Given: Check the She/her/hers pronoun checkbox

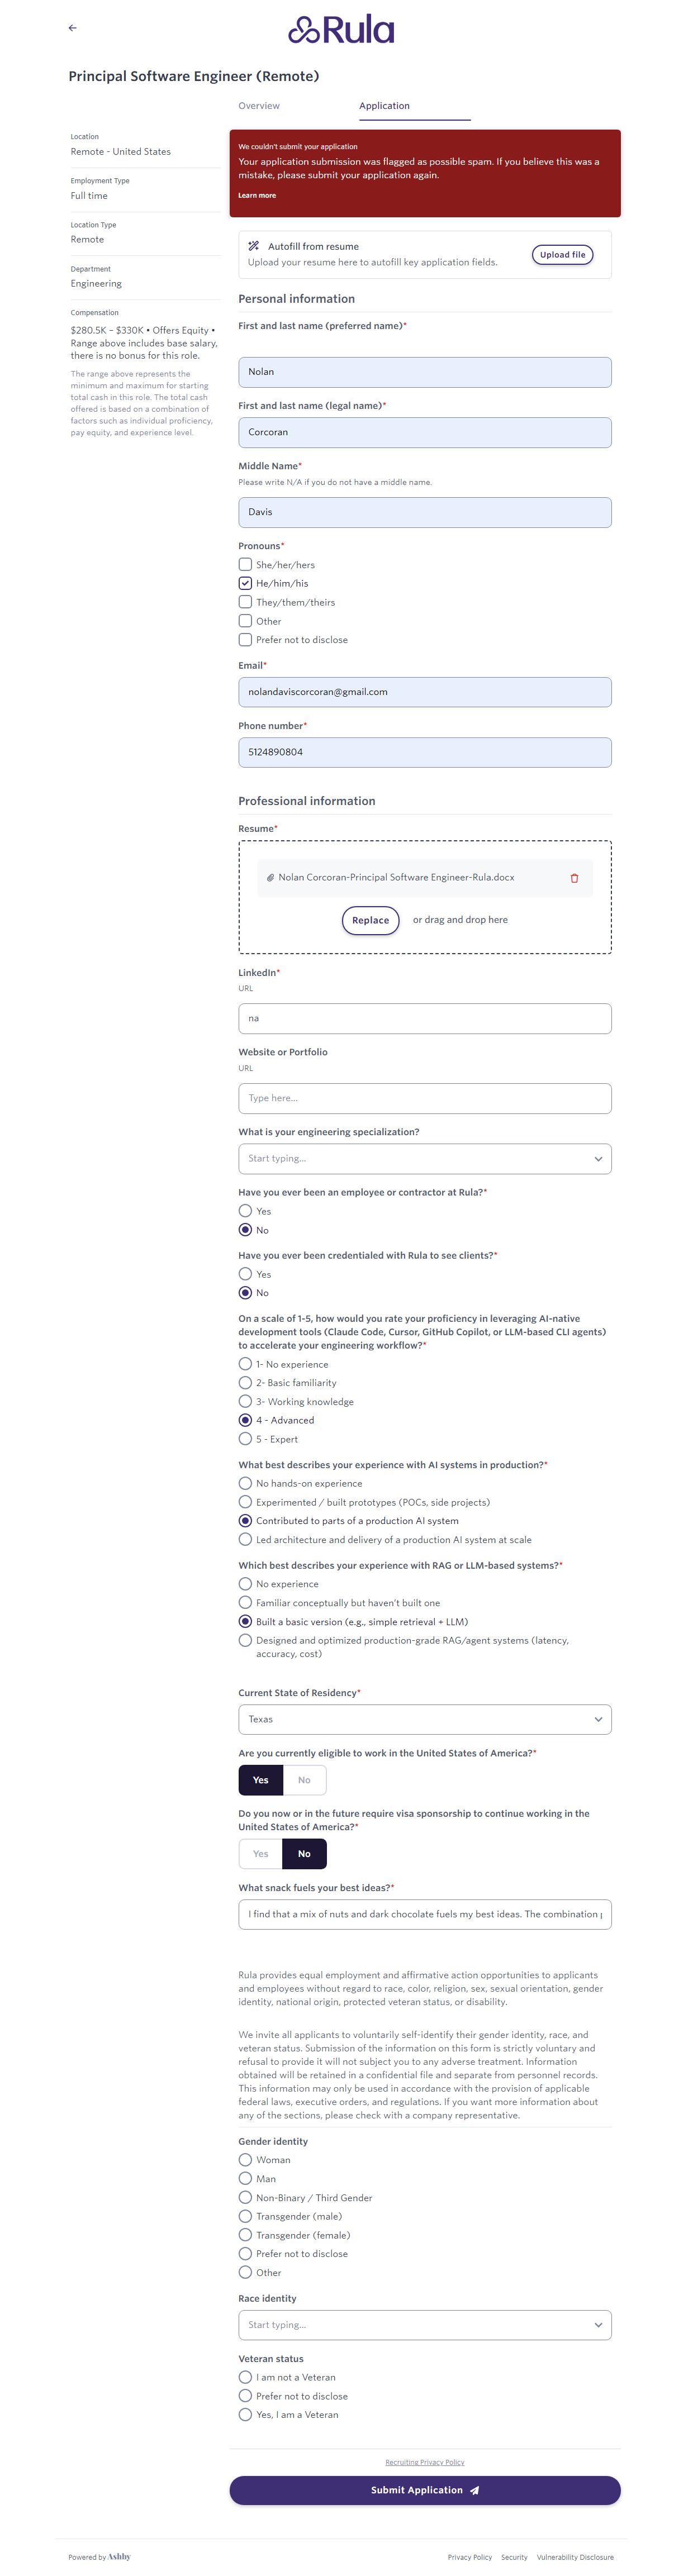Looking at the screenshot, I should tap(245, 564).
